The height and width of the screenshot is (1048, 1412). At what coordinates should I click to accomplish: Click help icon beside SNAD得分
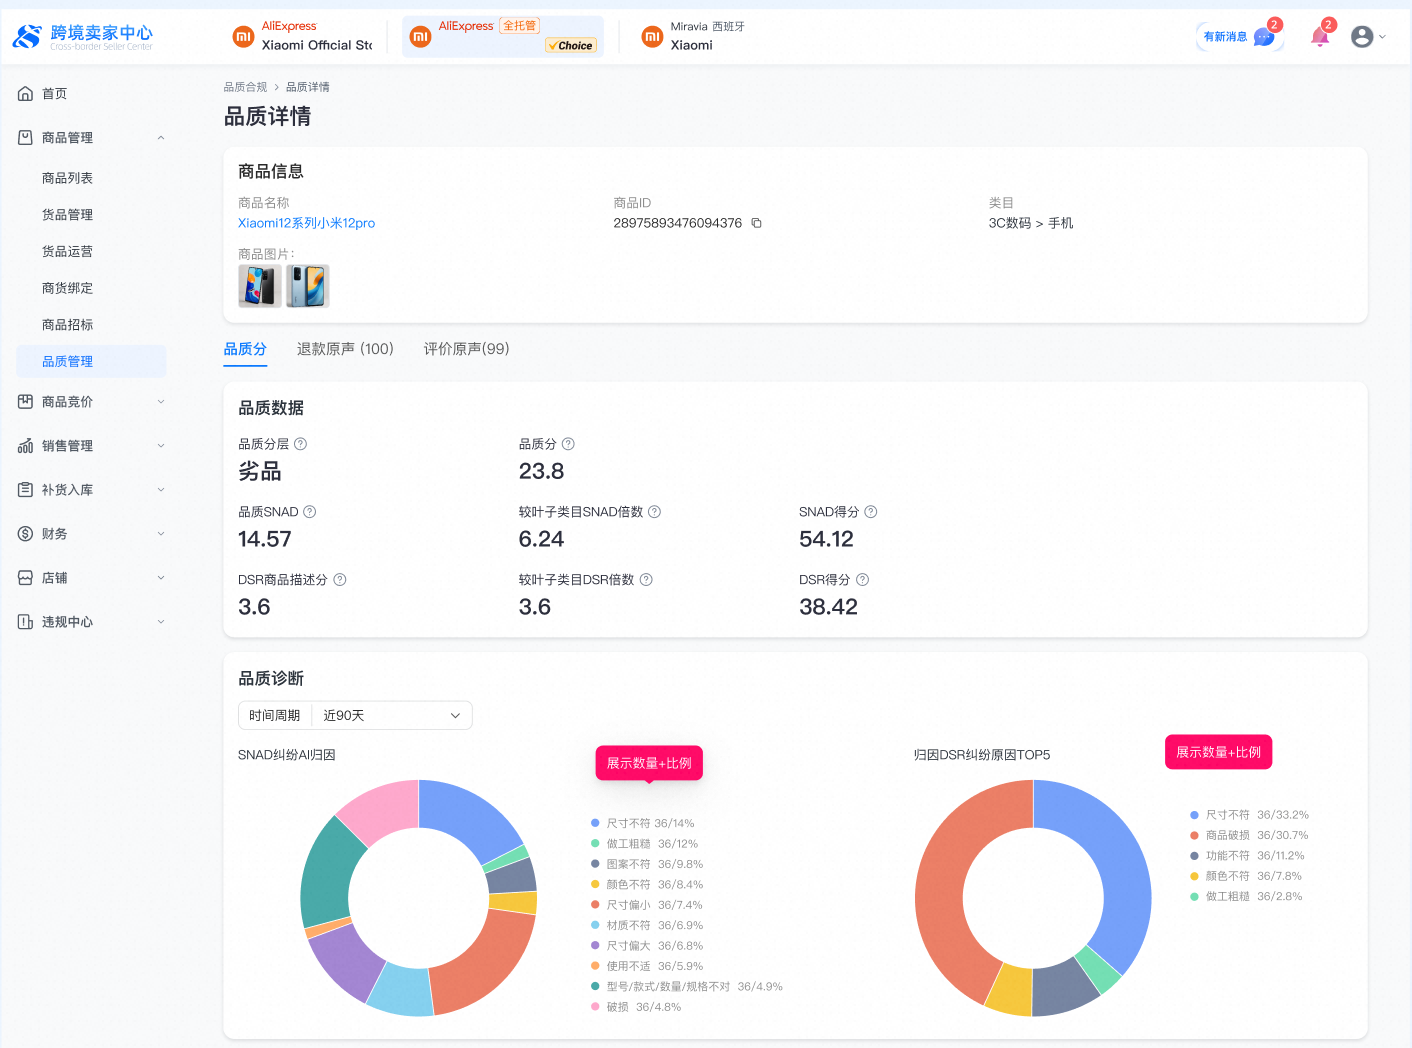coord(870,512)
